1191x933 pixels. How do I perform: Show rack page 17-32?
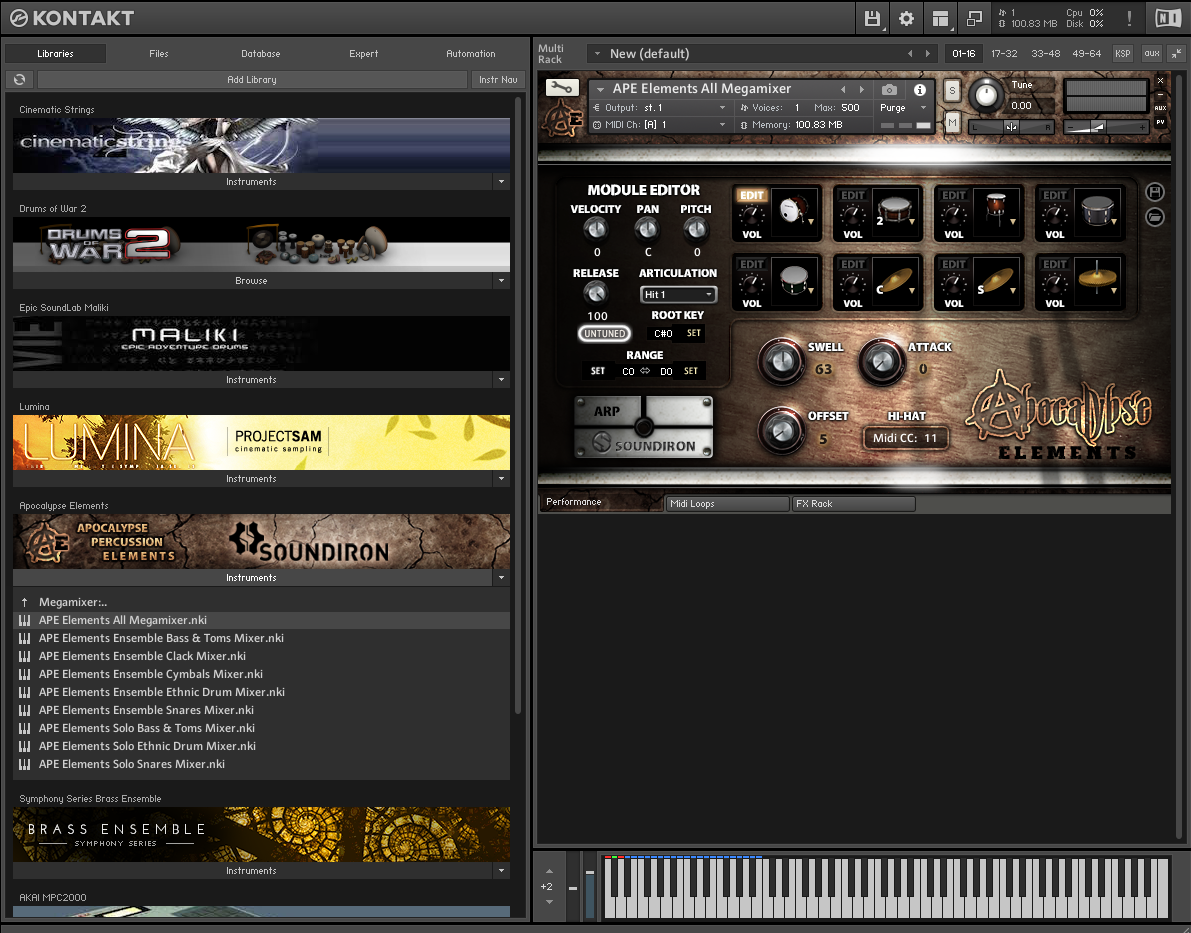1004,53
